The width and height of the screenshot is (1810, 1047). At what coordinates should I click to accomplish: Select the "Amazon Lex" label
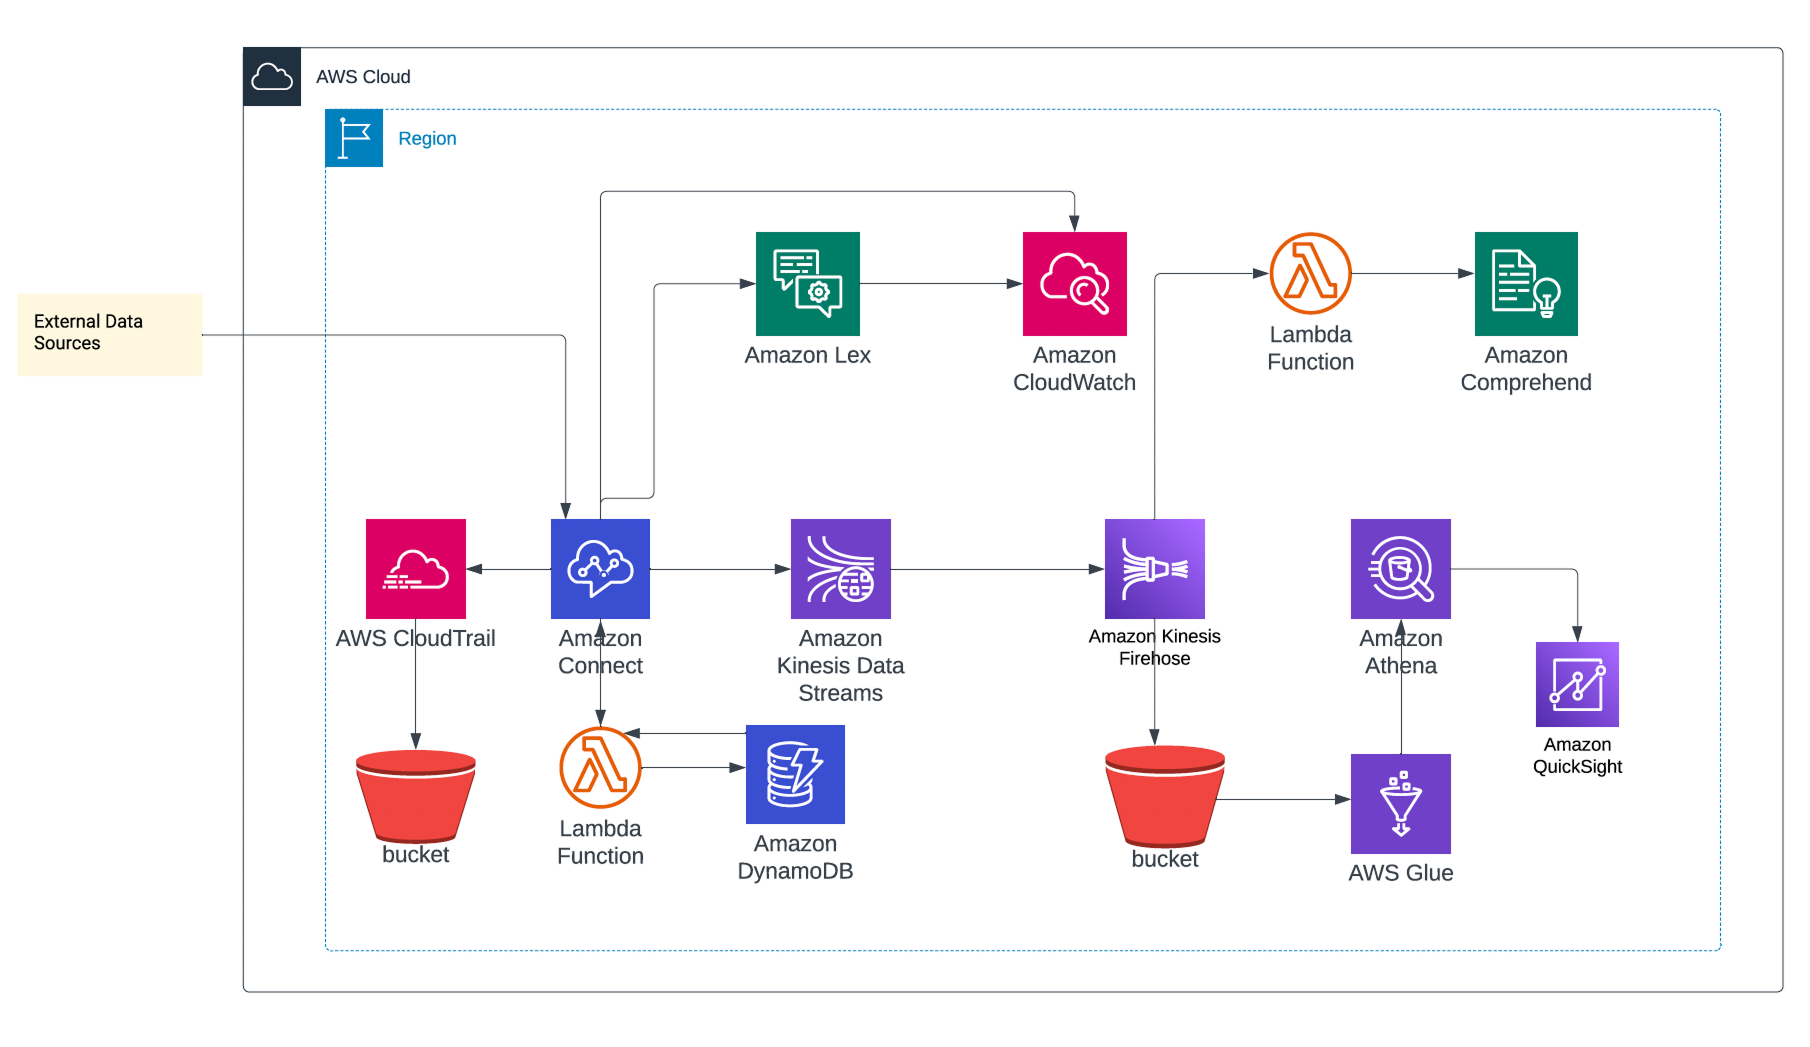click(x=807, y=355)
